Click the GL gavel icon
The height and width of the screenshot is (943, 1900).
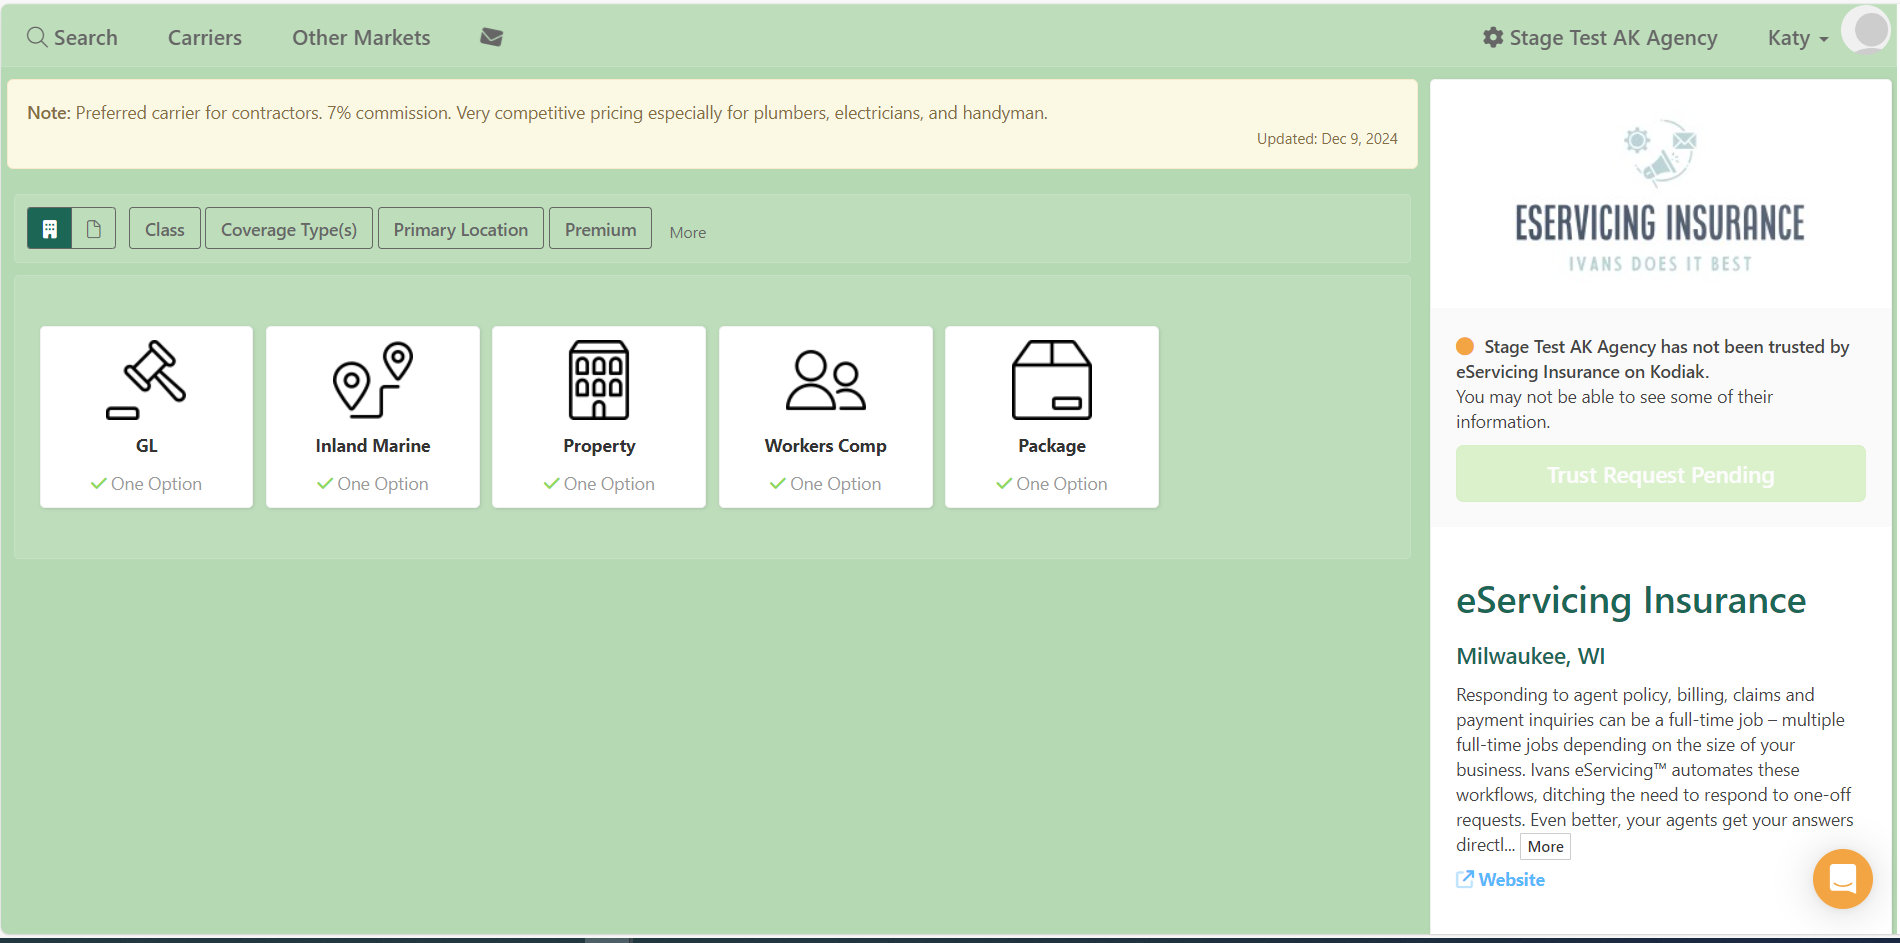click(146, 380)
